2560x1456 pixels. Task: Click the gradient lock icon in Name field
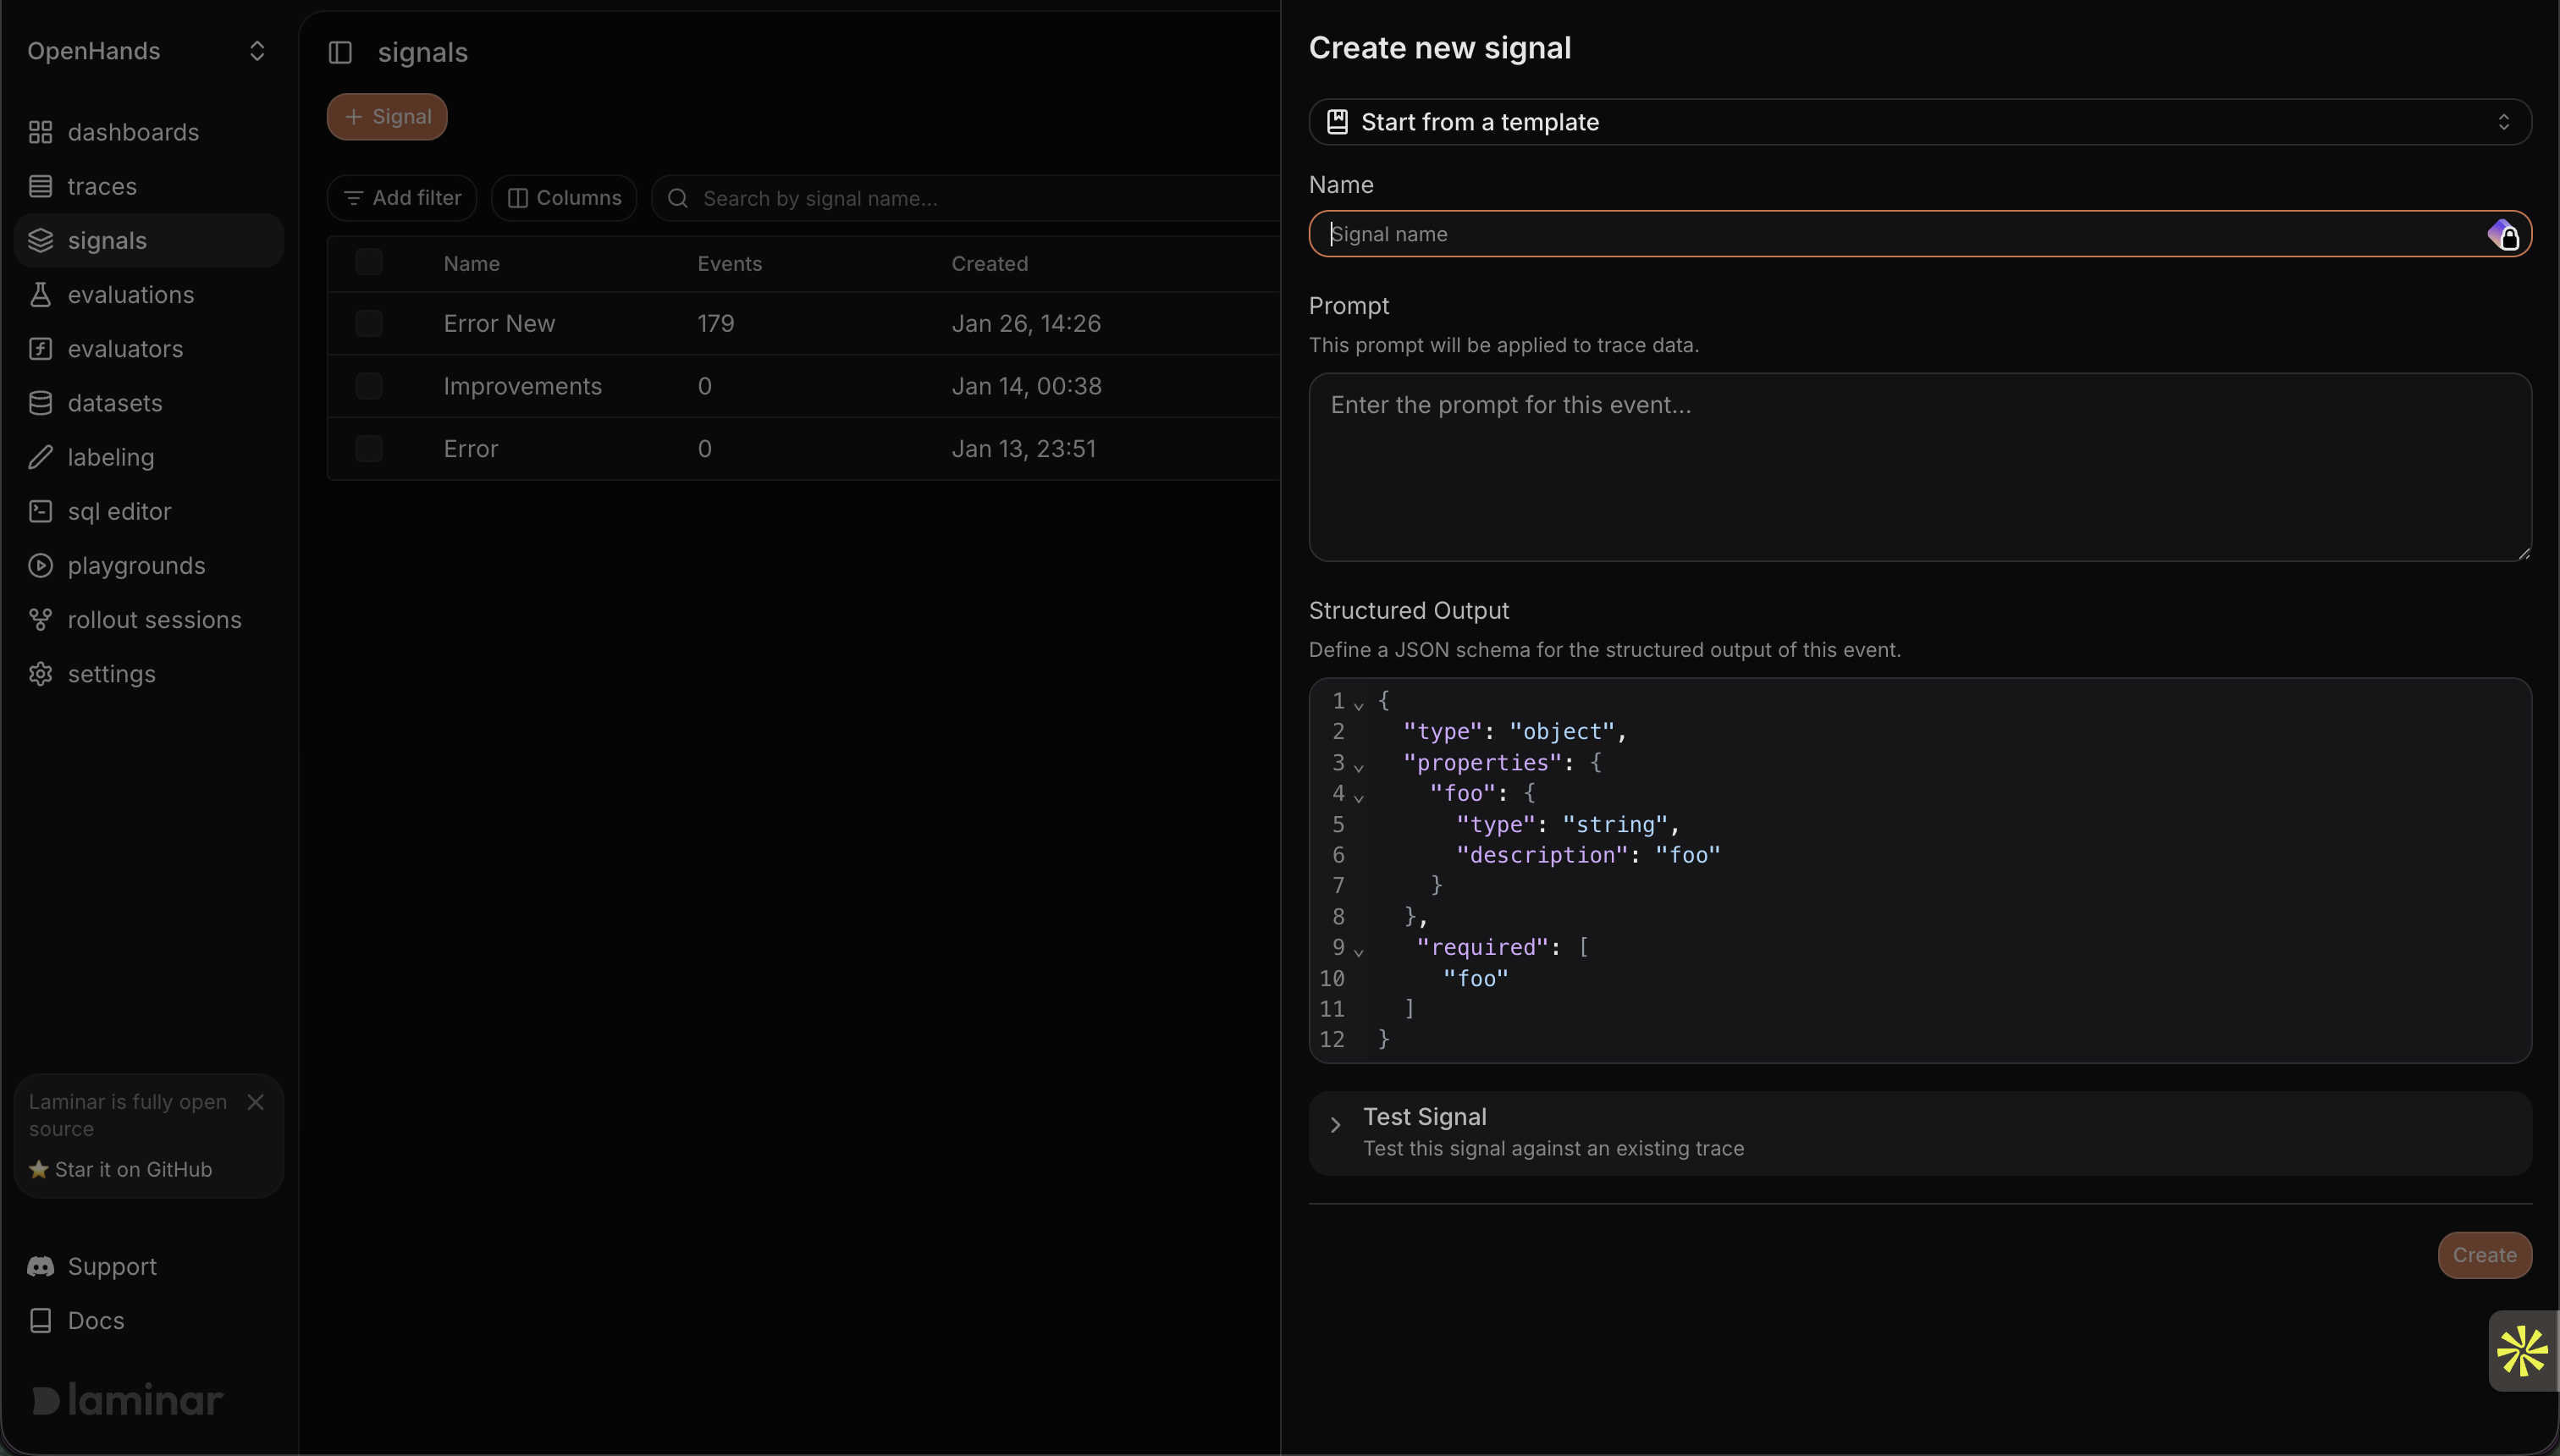[x=2504, y=234]
